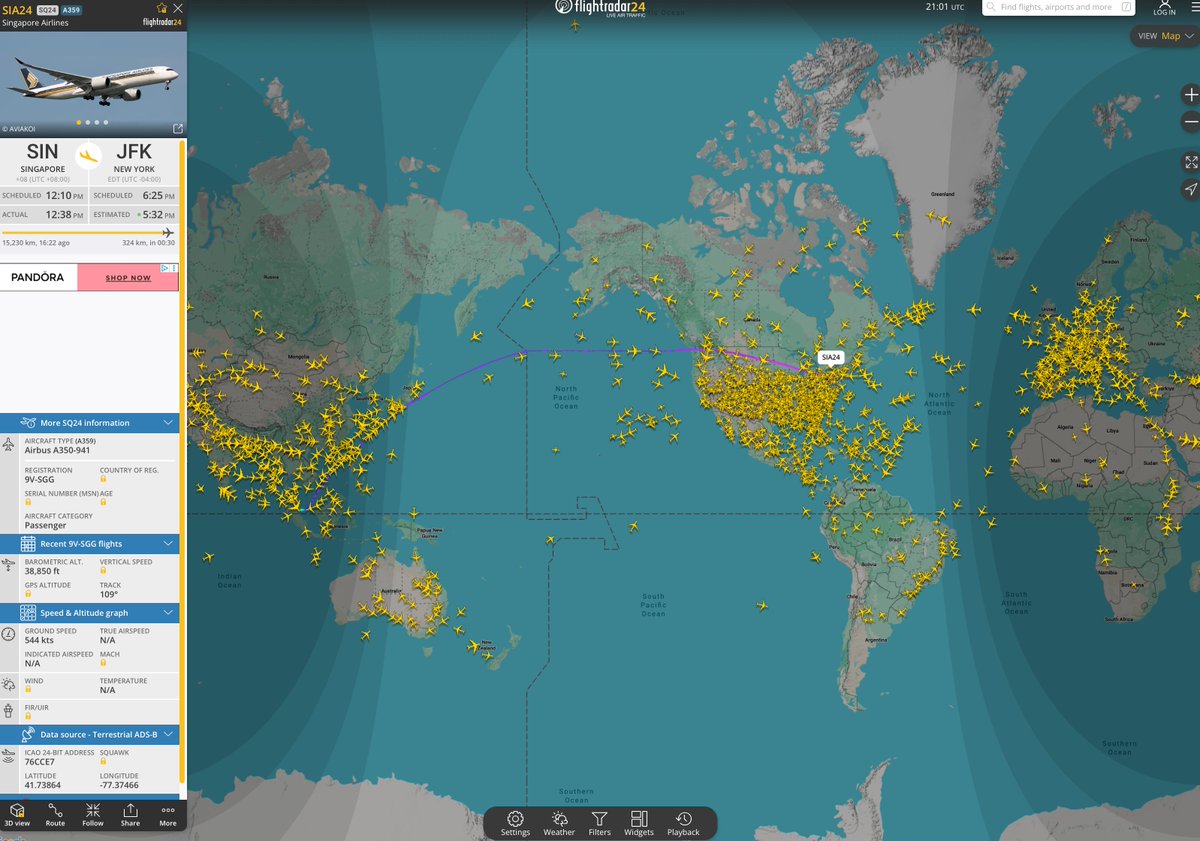Click the locked Wind icon
The width and height of the screenshot is (1200, 841).
28,690
